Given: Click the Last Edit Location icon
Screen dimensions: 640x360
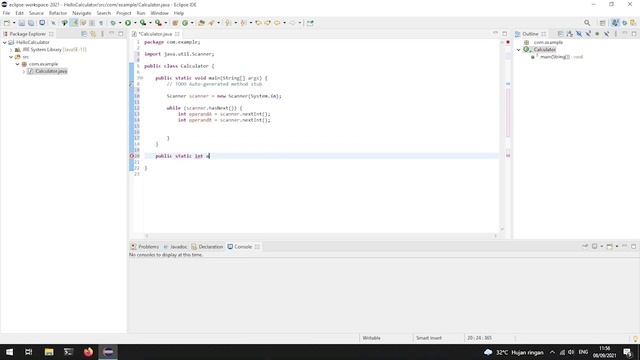Looking at the screenshot, I should click(258, 23).
